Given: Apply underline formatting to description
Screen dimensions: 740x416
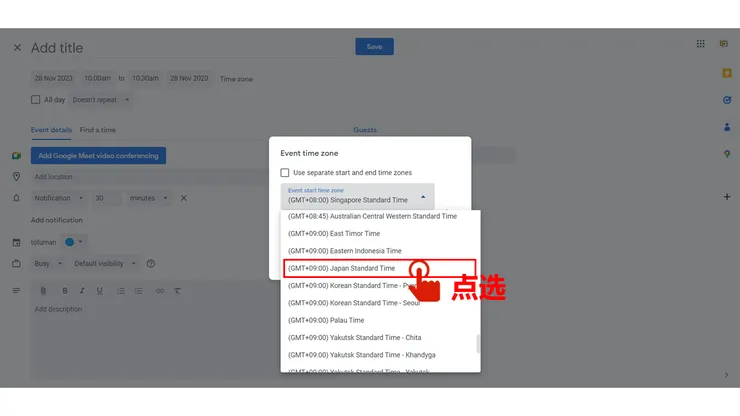Looking at the screenshot, I should [x=100, y=291].
